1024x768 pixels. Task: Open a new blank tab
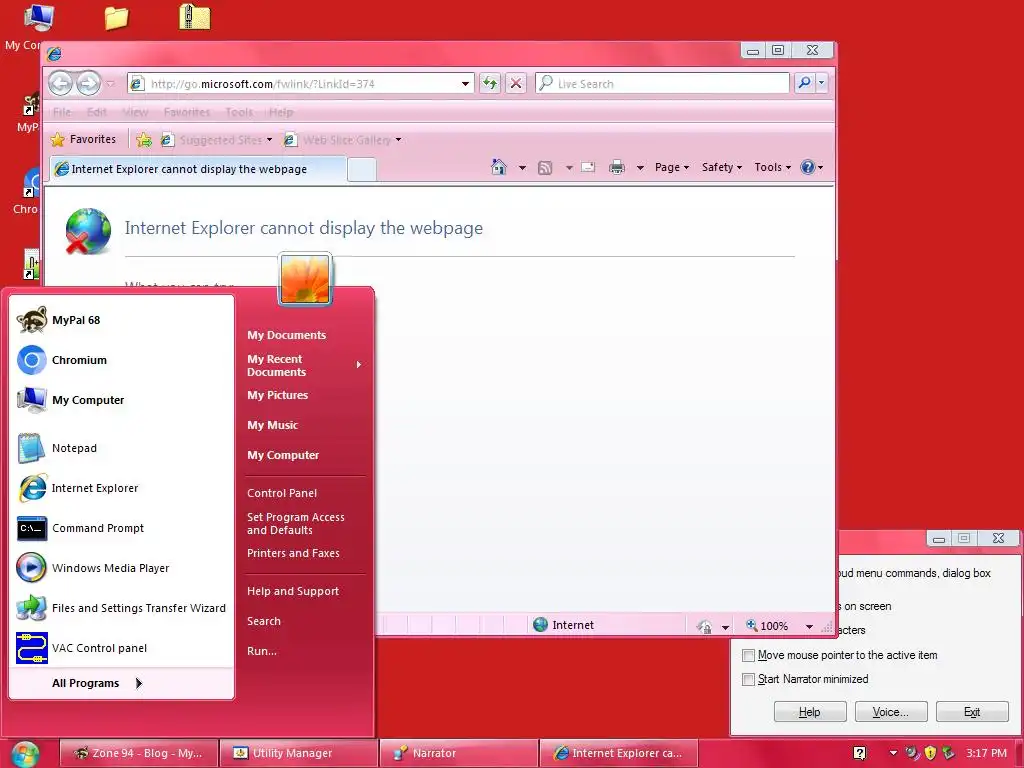[362, 170]
